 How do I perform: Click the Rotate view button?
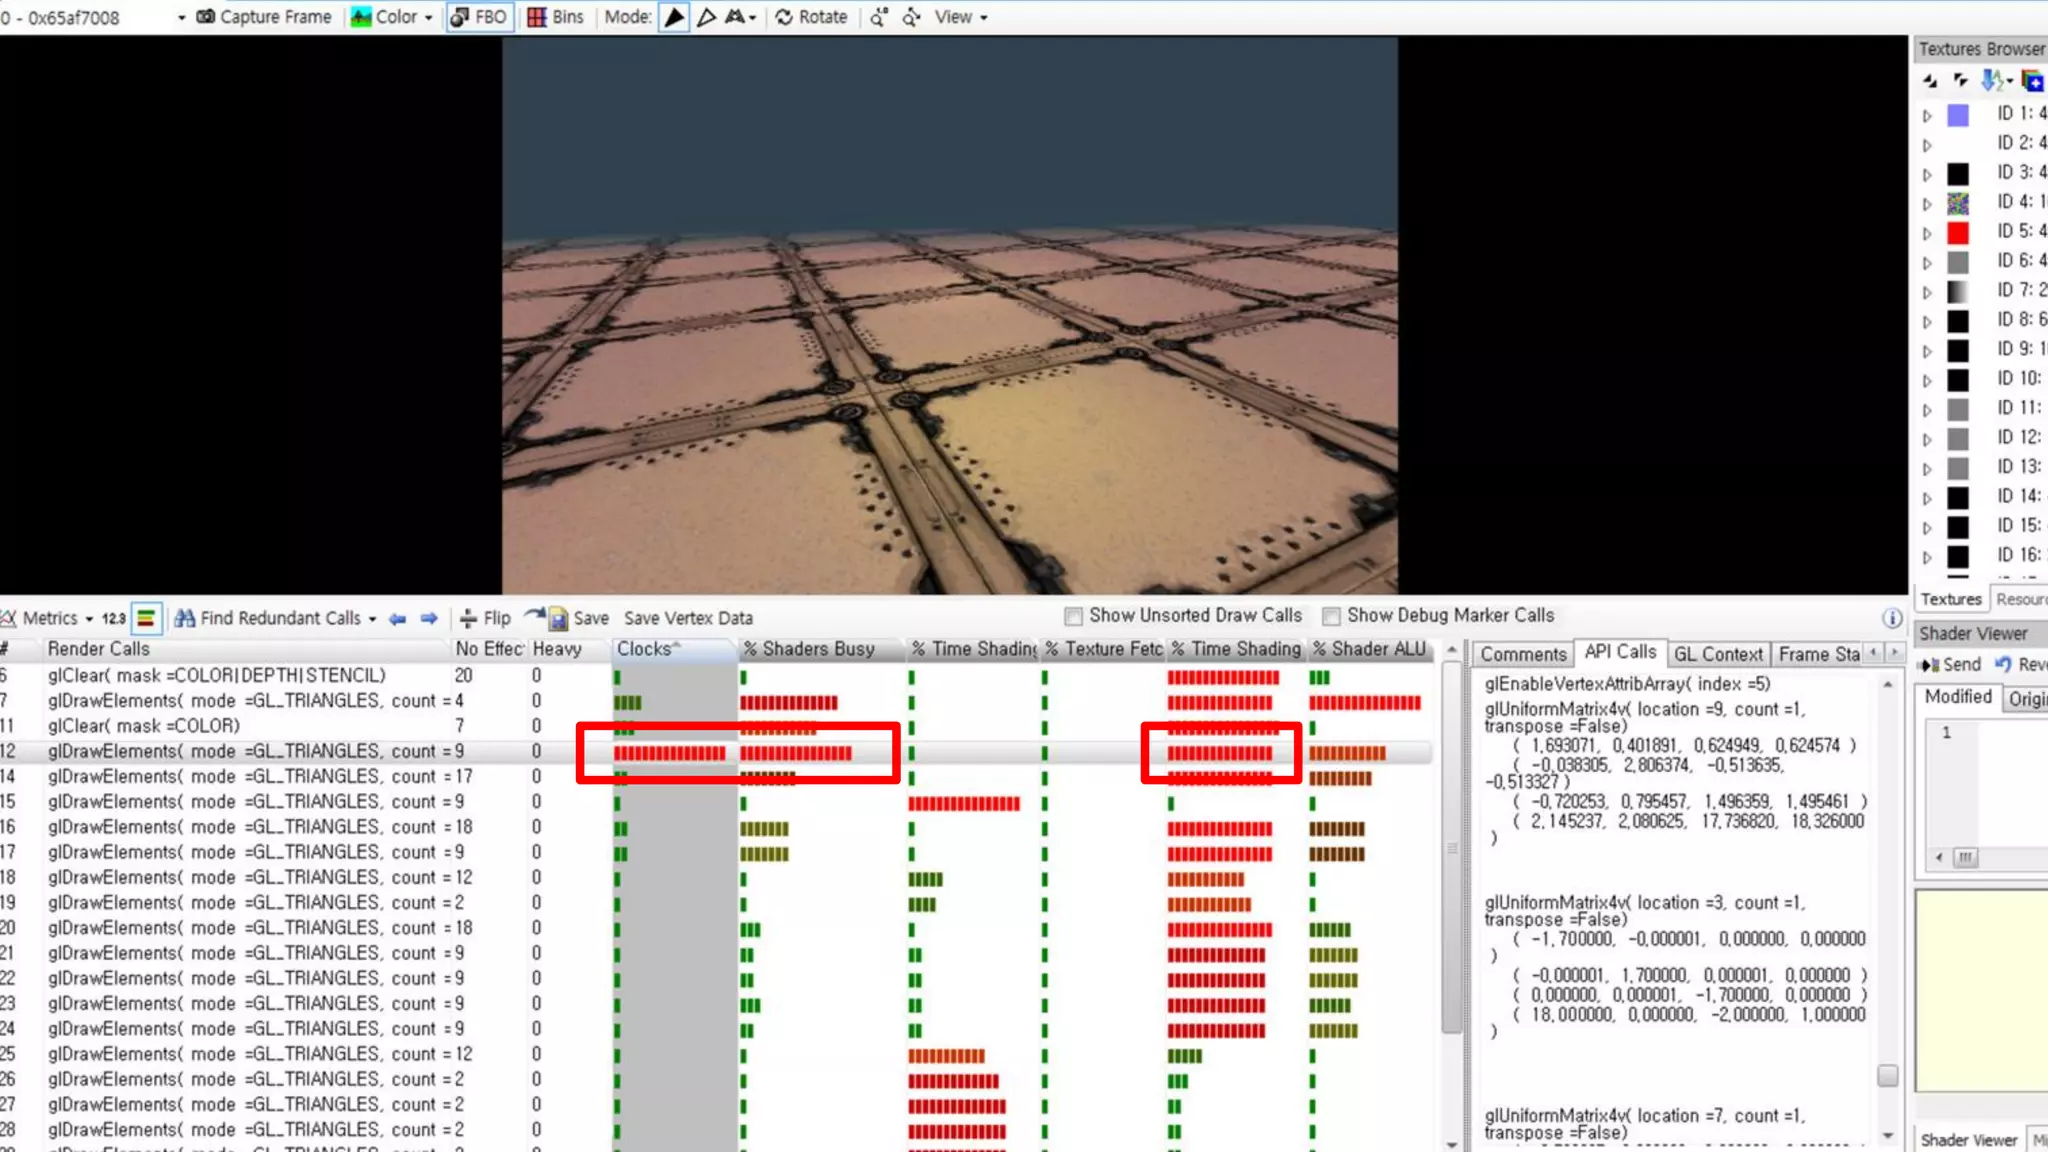pos(811,17)
